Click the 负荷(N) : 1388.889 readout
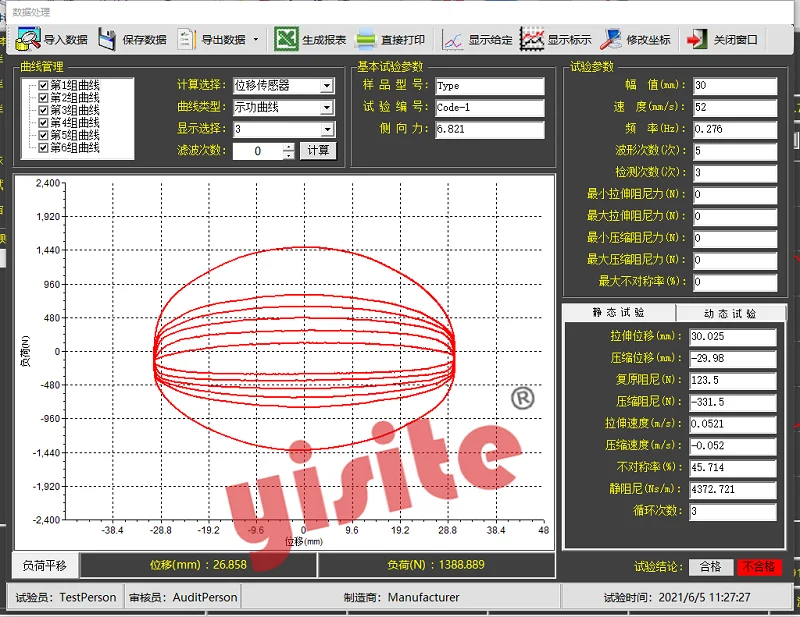 point(436,565)
